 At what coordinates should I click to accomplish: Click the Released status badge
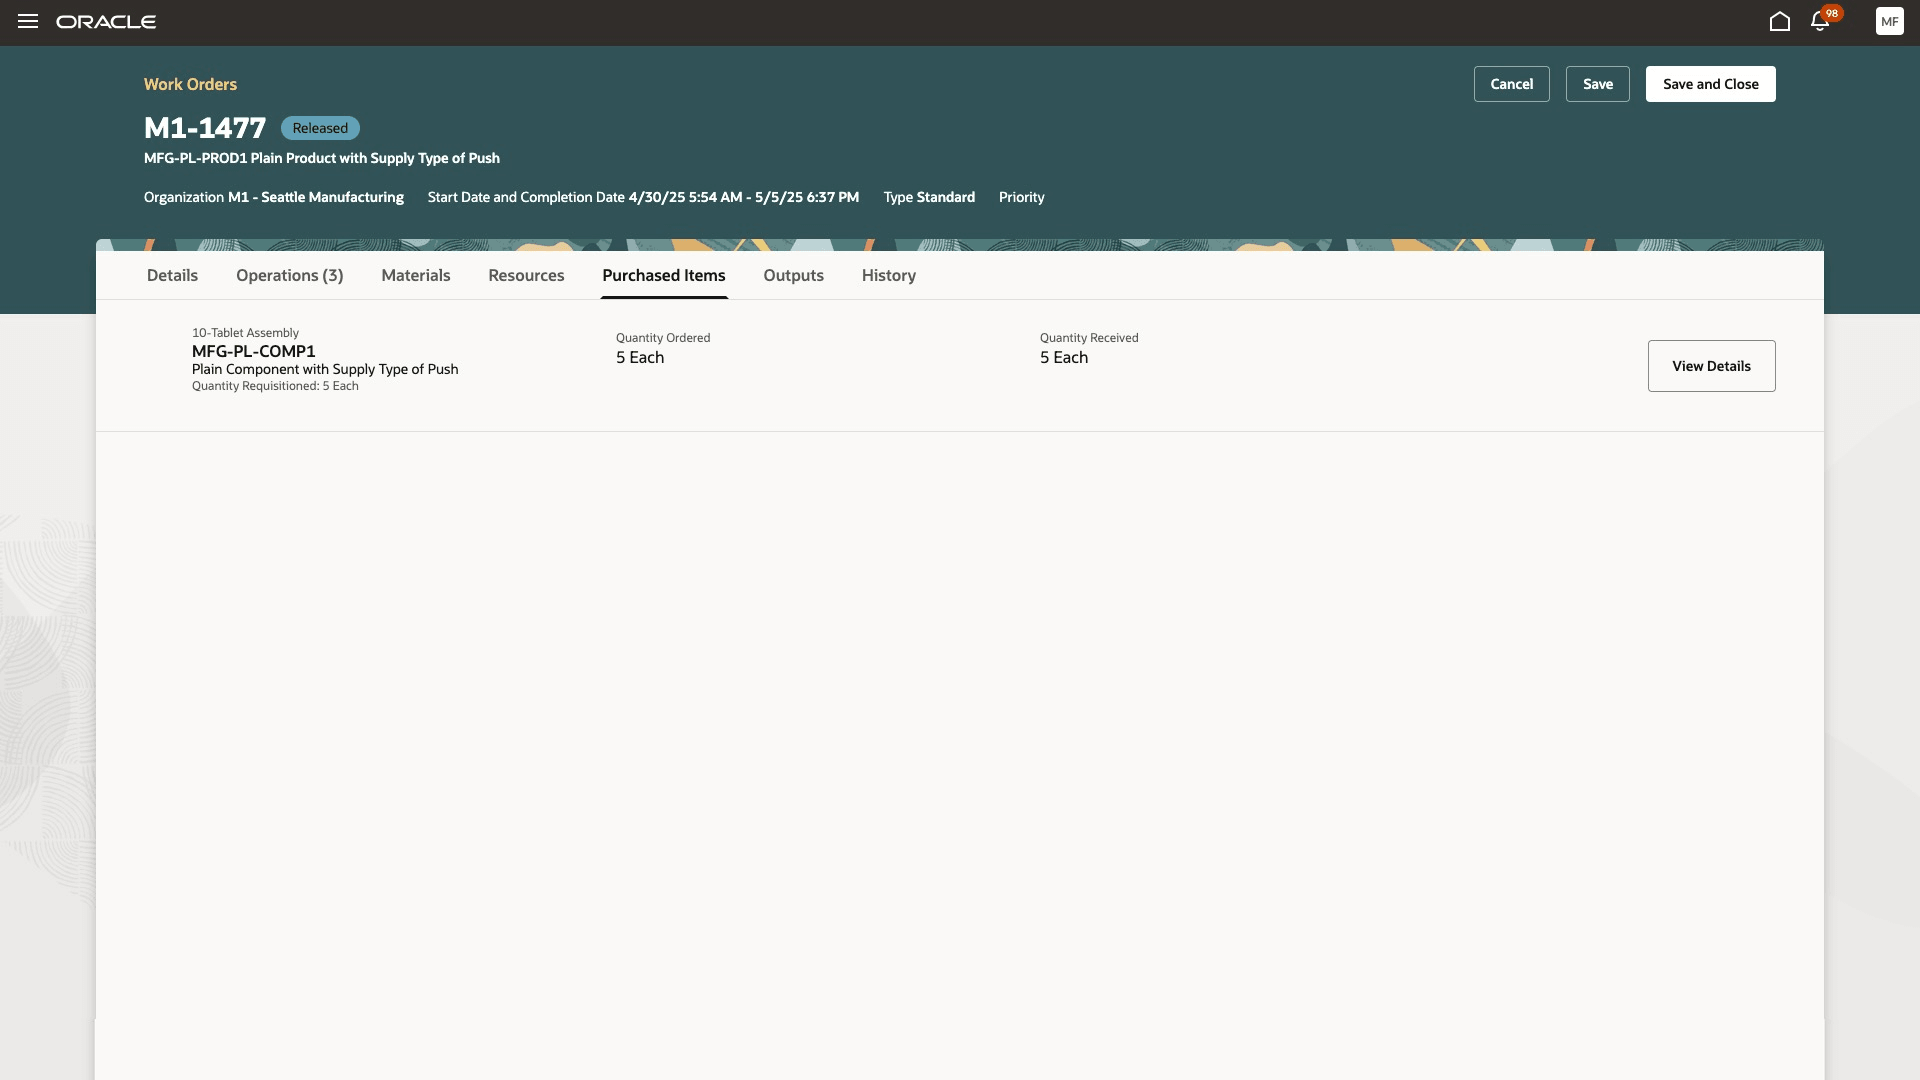320,128
